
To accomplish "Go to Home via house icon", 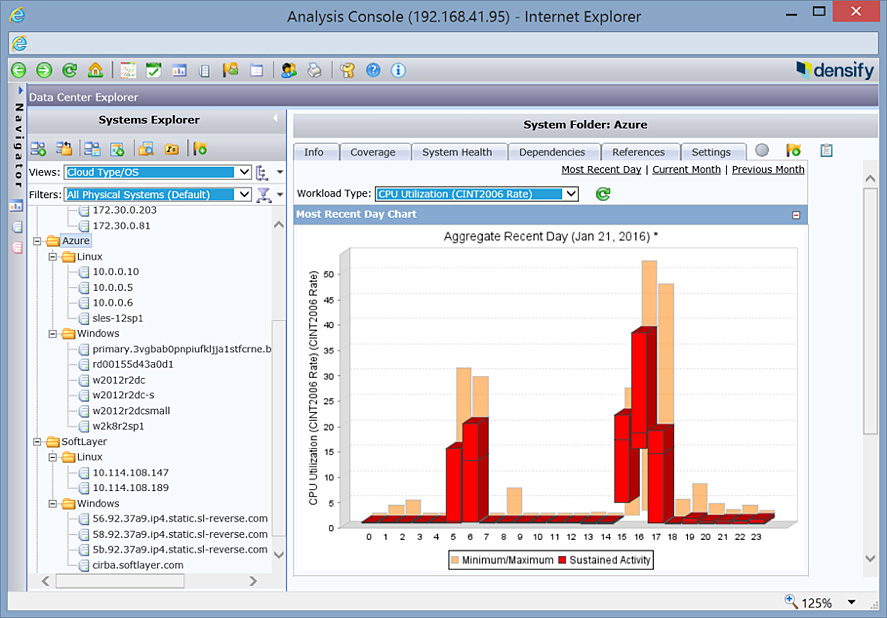I will coord(95,70).
